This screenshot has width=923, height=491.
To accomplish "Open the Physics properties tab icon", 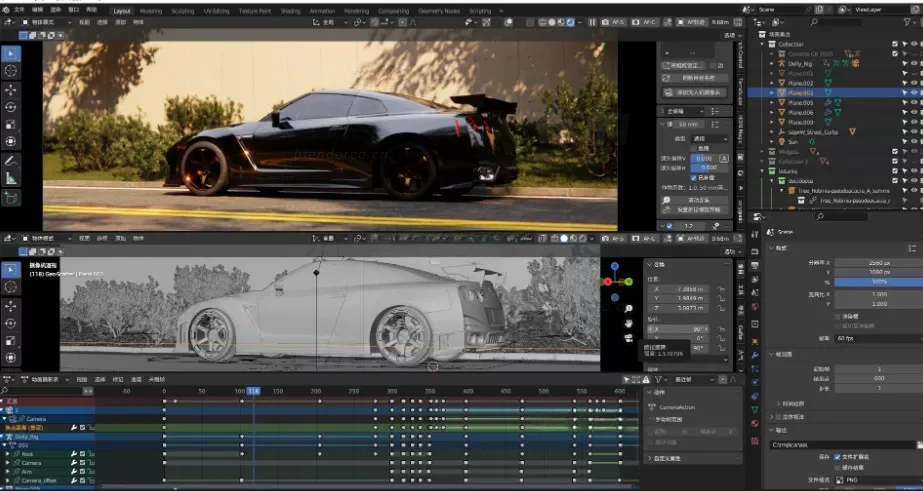I will 755,382.
